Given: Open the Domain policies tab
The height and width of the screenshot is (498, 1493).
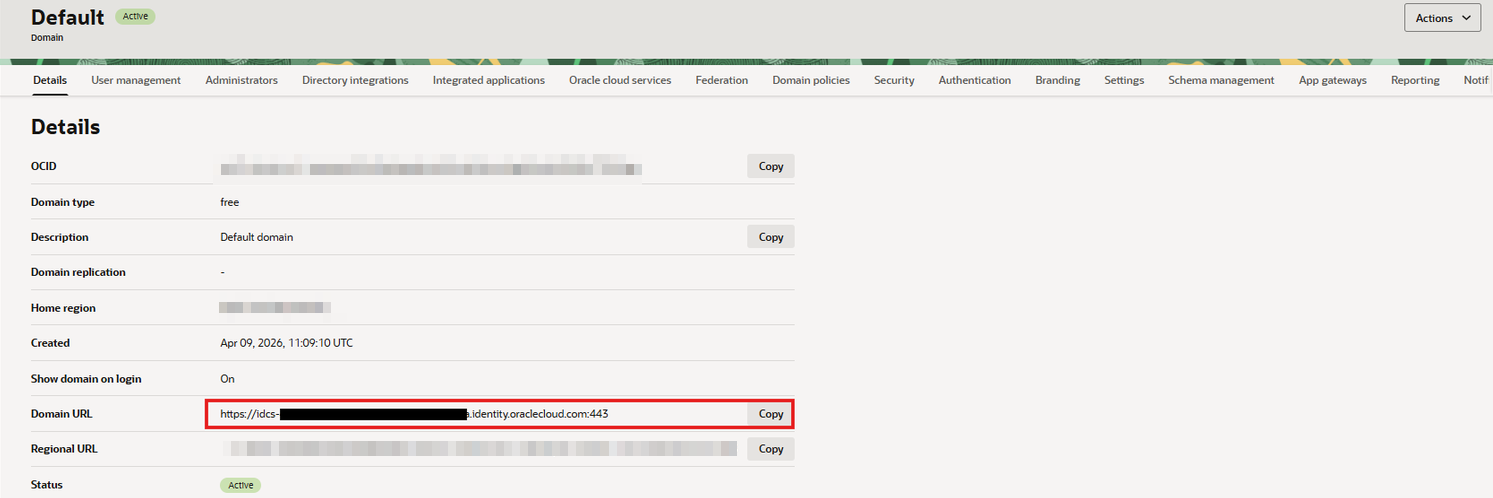Looking at the screenshot, I should pyautogui.click(x=811, y=80).
